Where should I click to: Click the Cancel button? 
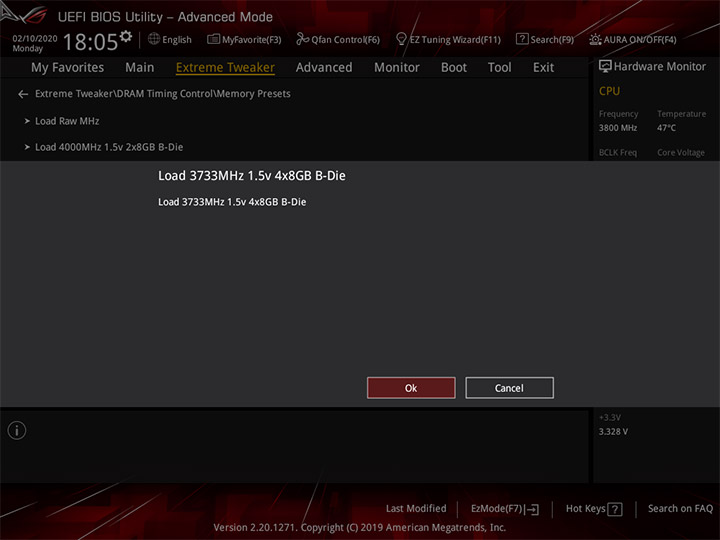click(509, 388)
